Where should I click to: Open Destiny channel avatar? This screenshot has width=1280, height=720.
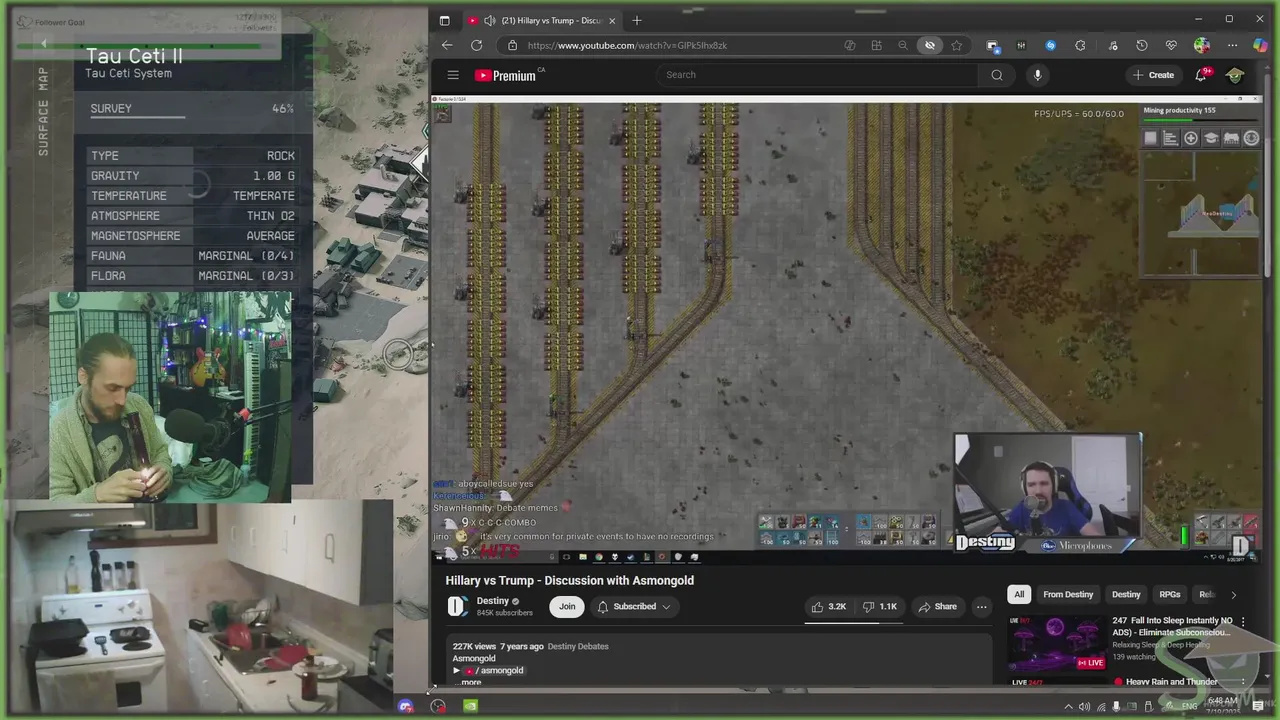[x=457, y=606]
